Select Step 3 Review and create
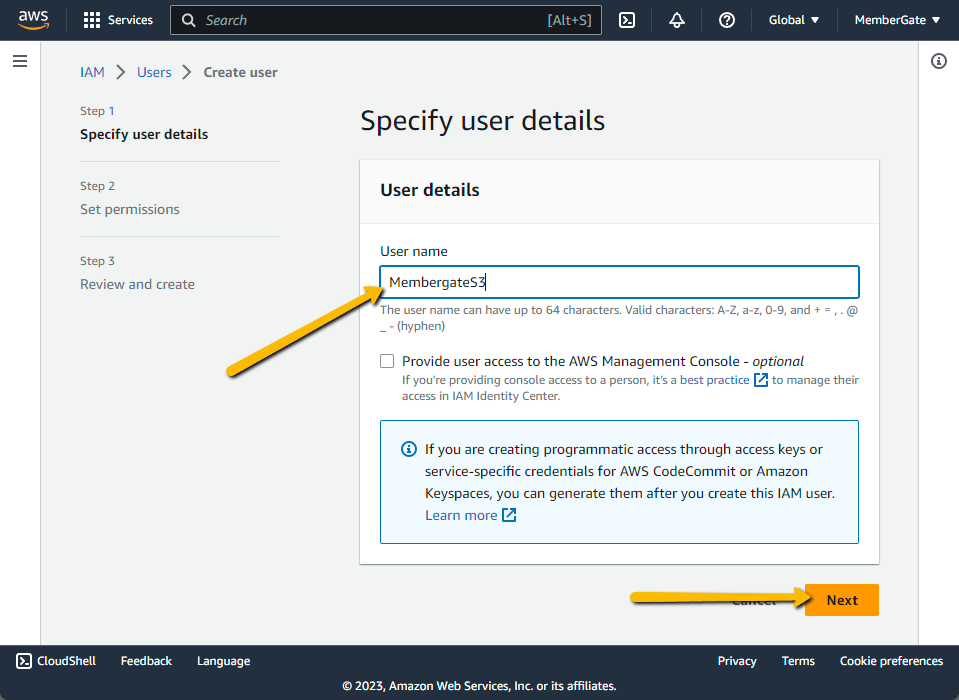 tap(137, 284)
